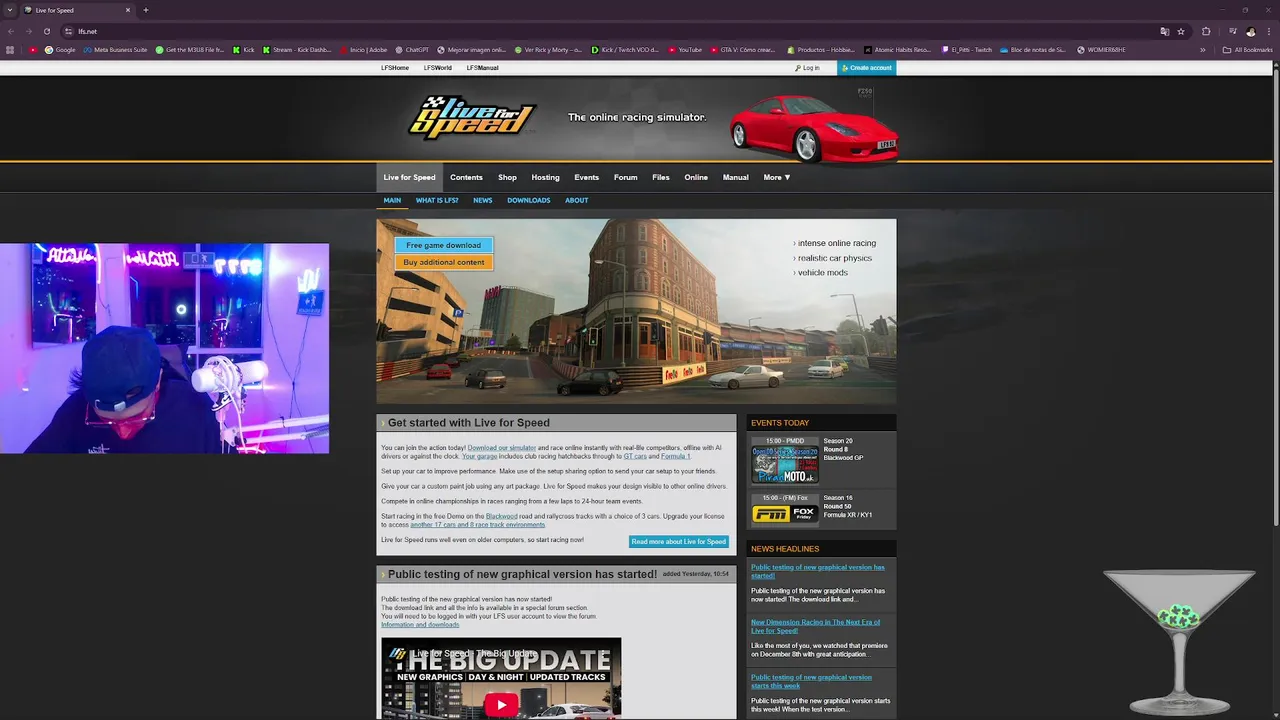Open the Files nav menu item

[661, 178]
